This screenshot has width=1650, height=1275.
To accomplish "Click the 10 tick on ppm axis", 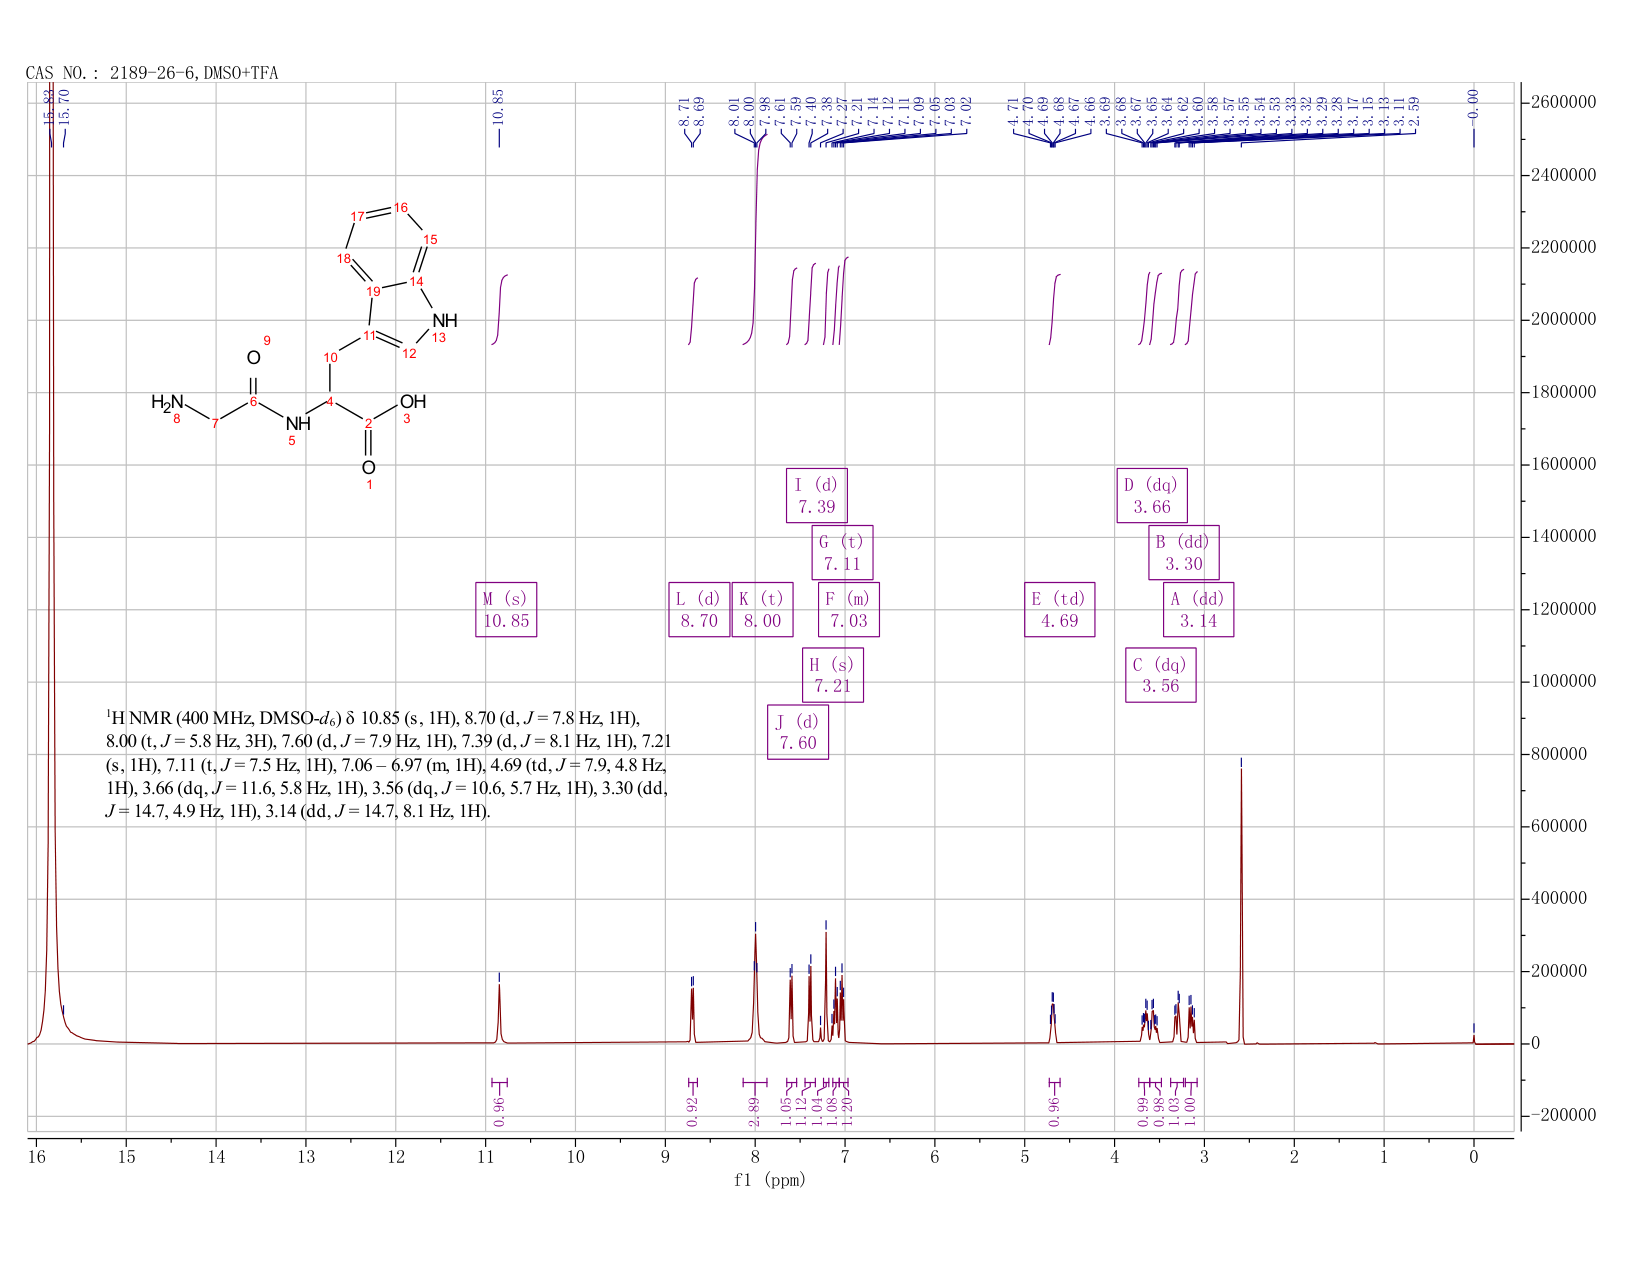I will tap(575, 1157).
